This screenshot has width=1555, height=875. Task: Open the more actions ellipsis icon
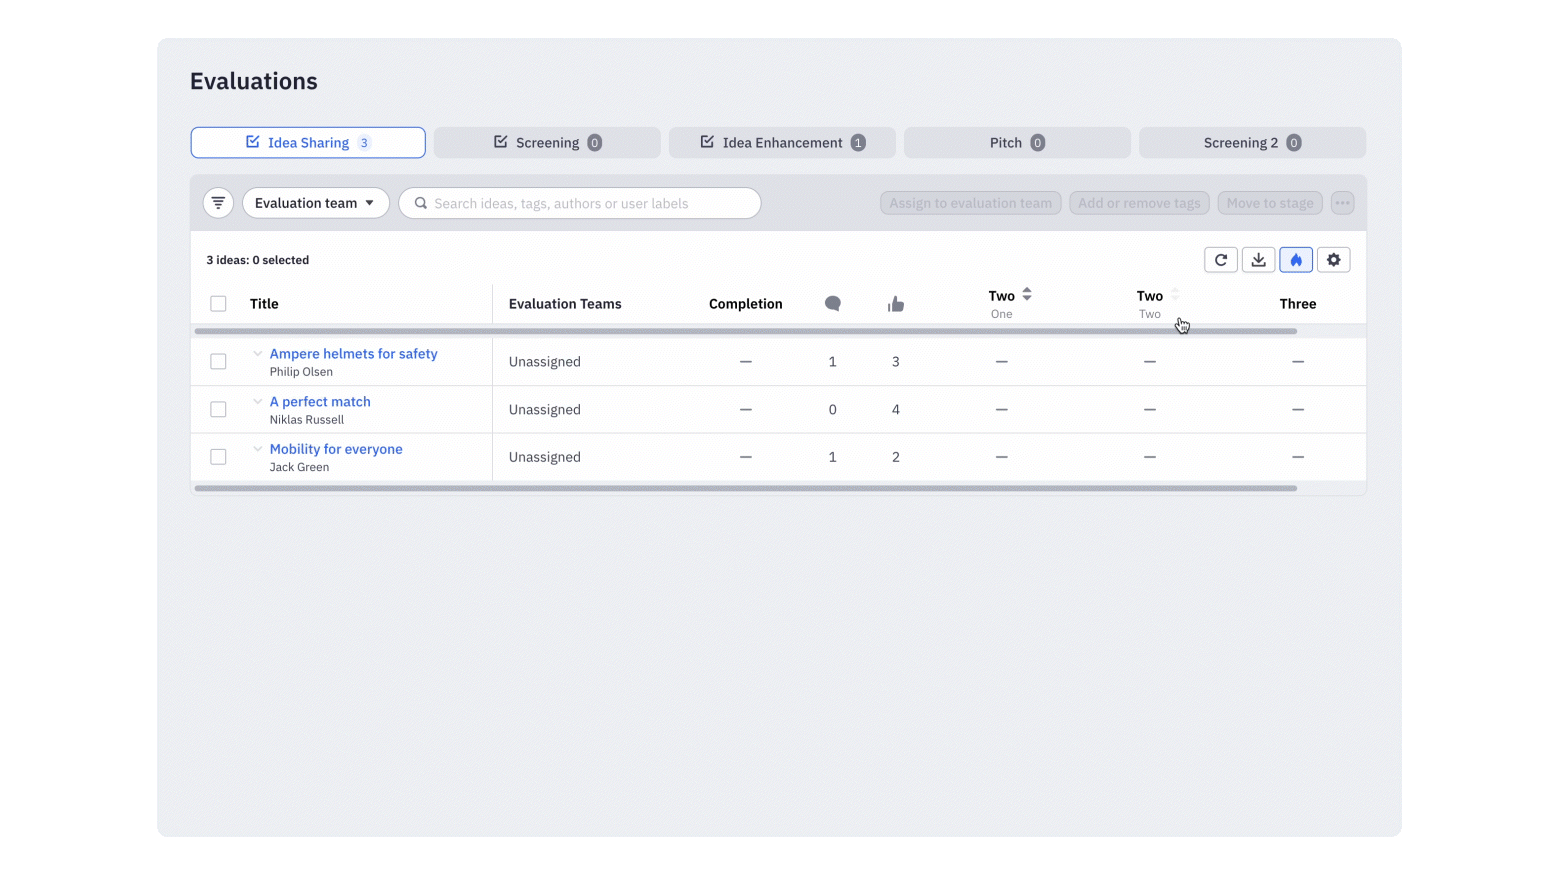coord(1342,202)
